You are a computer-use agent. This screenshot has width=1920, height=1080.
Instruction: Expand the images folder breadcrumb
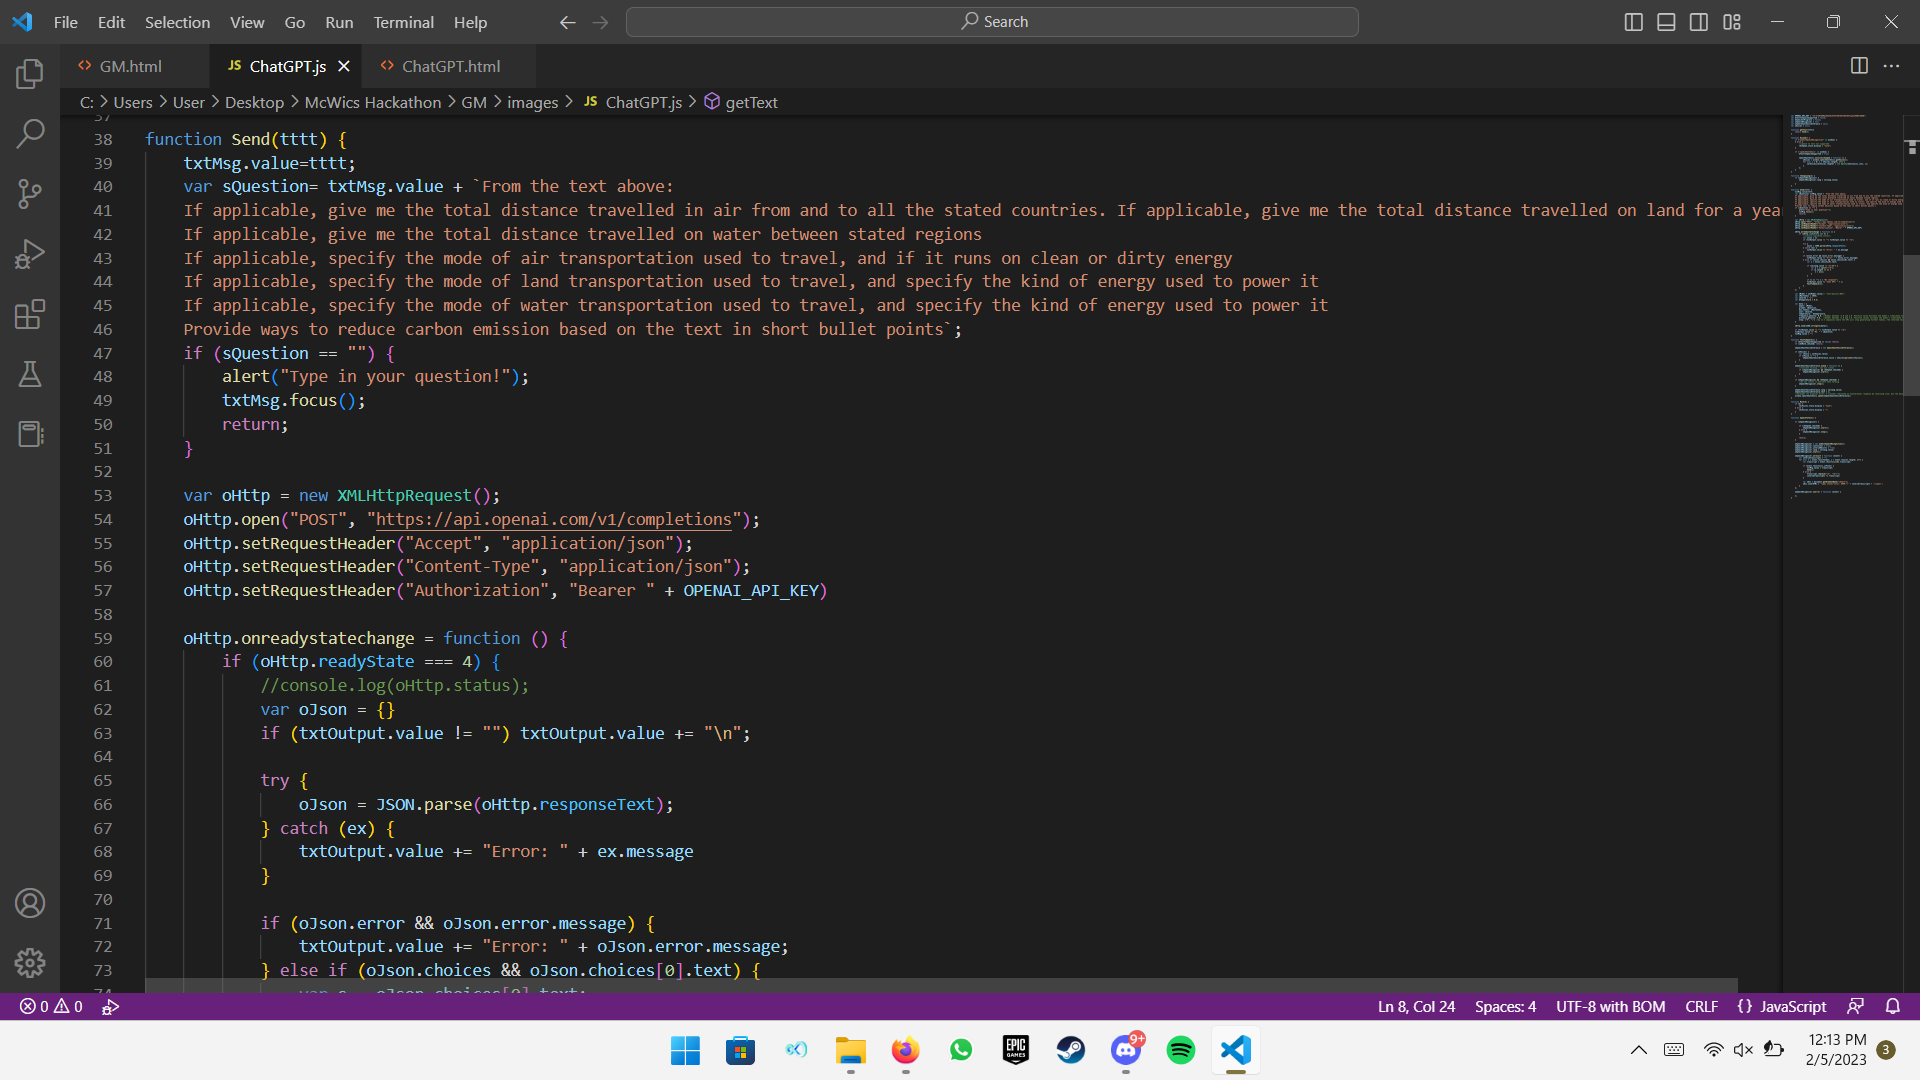click(532, 102)
